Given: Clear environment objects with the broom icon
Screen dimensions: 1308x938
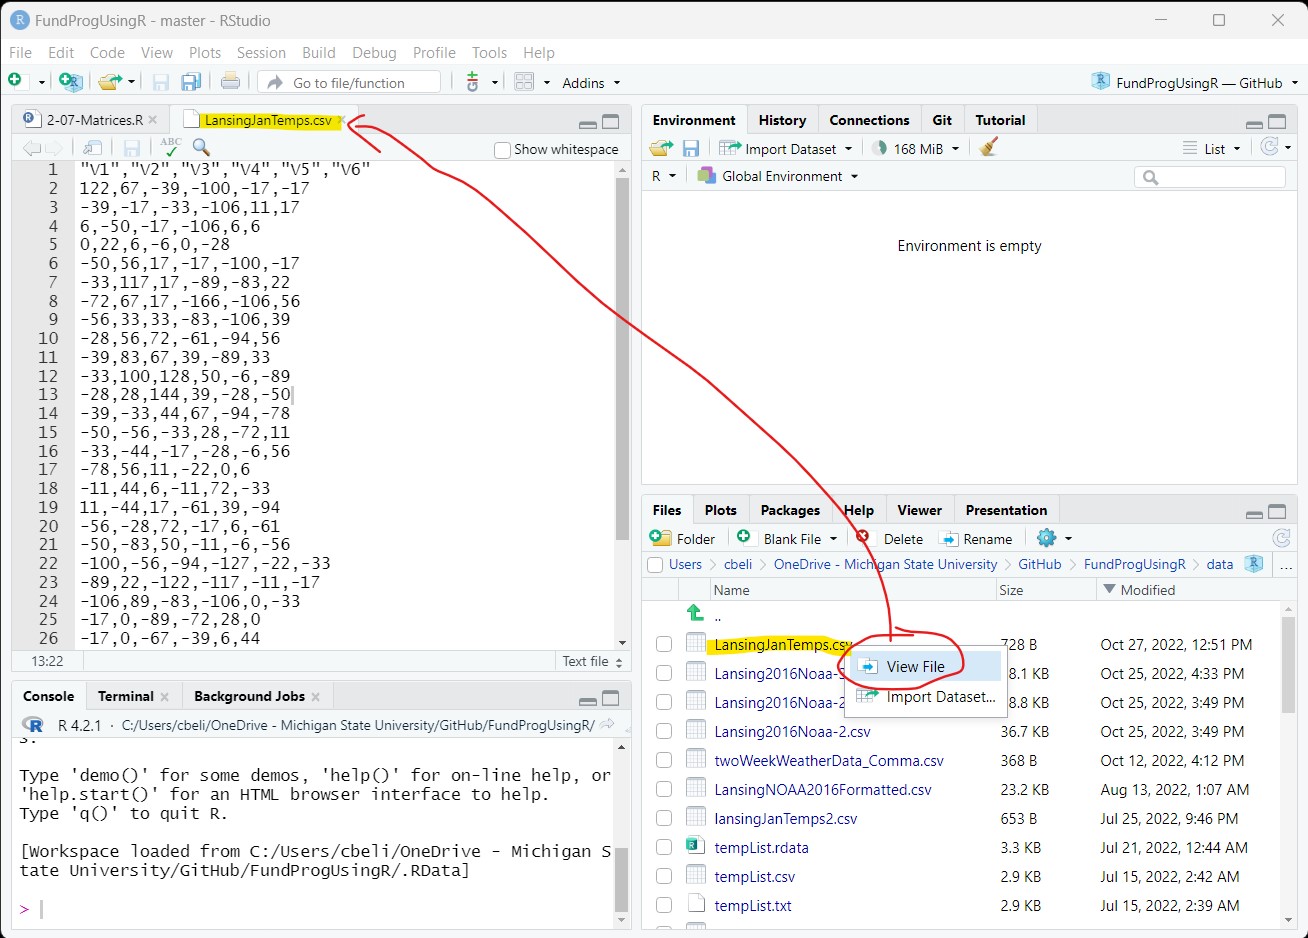Looking at the screenshot, I should tap(989, 148).
